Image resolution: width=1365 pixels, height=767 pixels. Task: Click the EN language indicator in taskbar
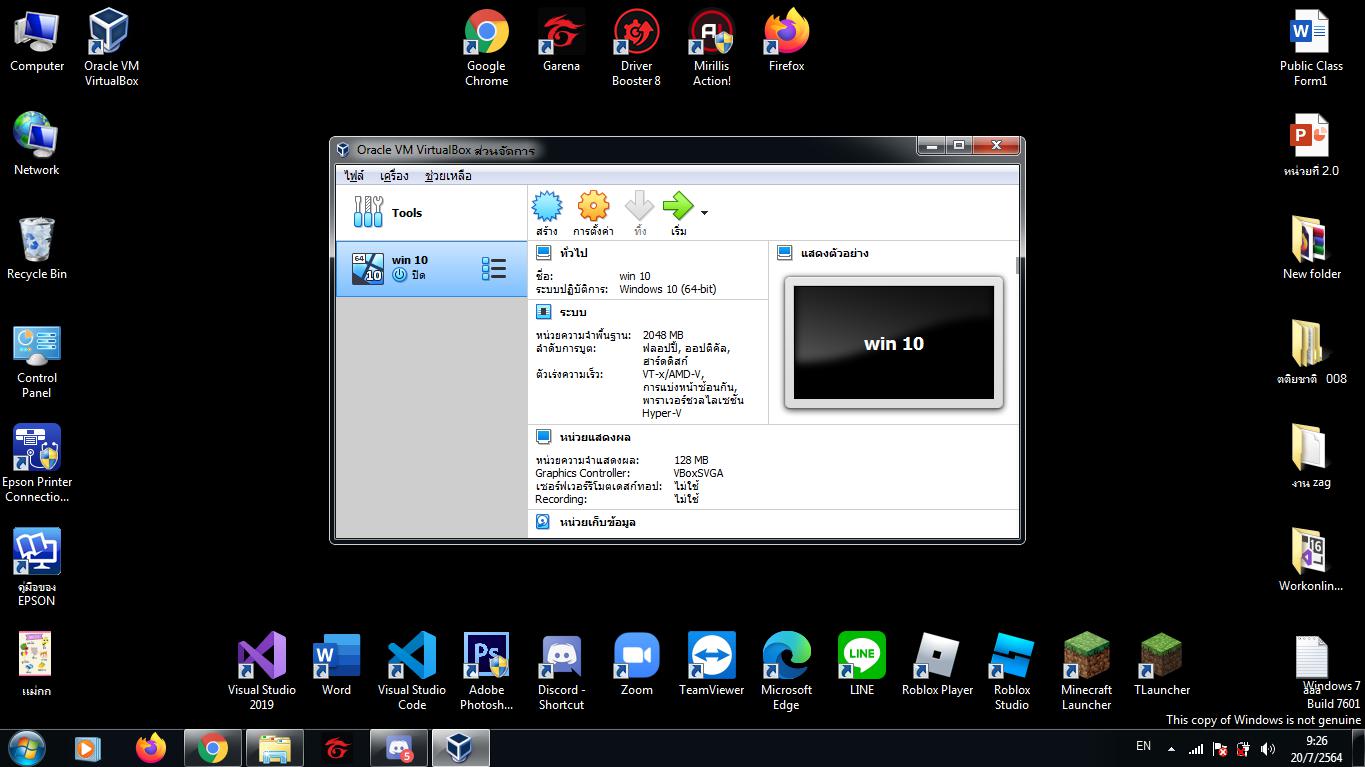1143,746
